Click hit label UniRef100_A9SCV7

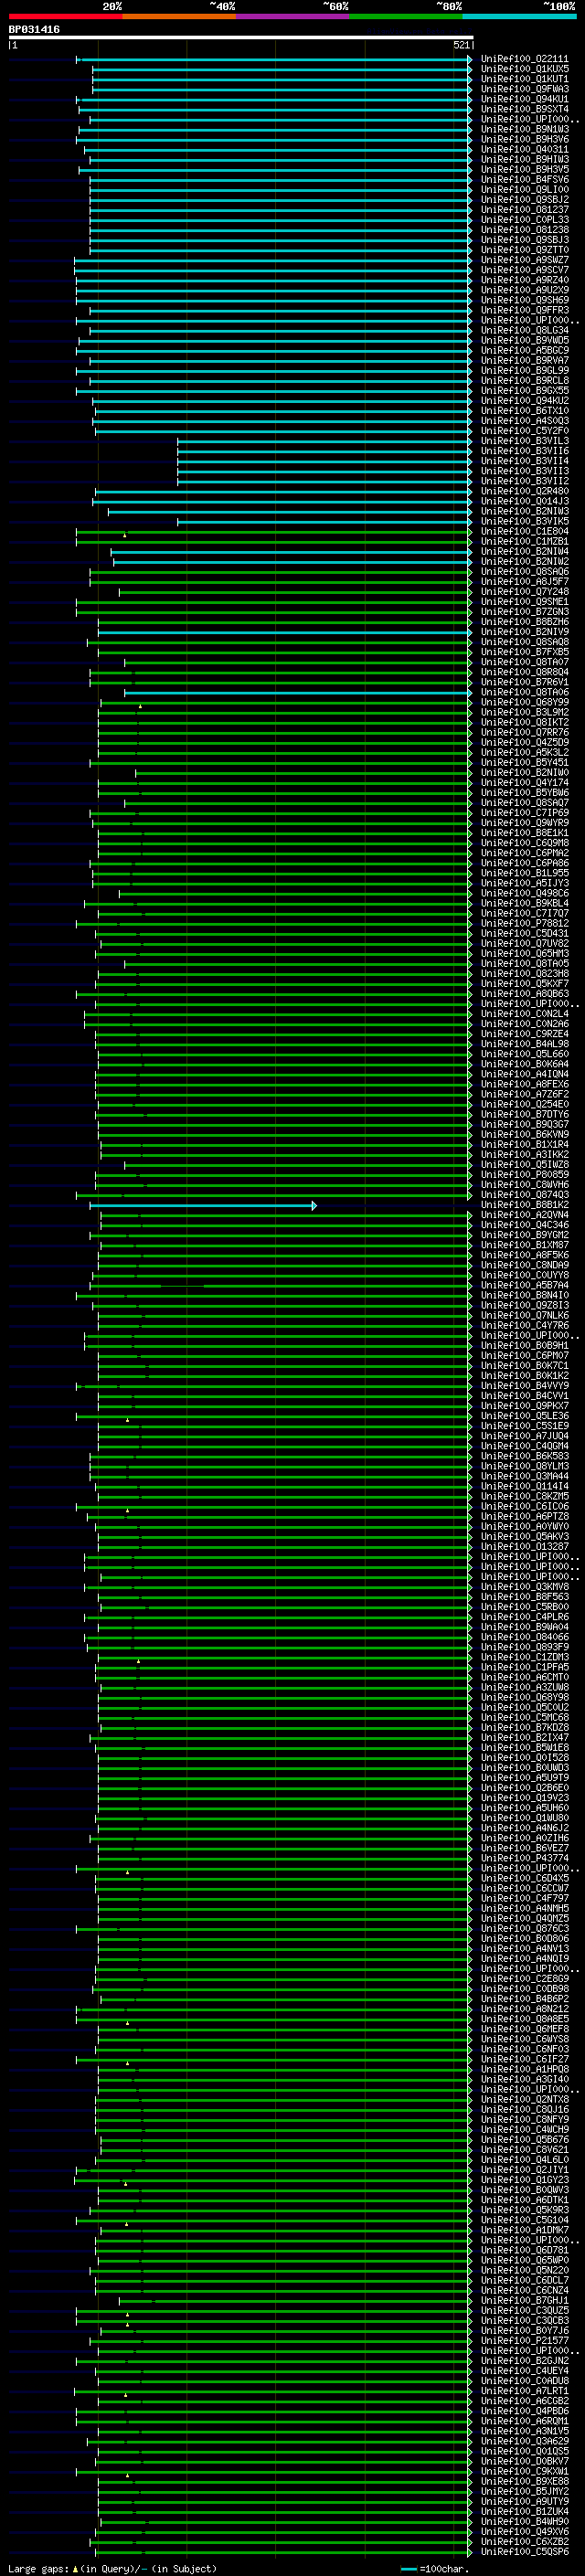(524, 270)
